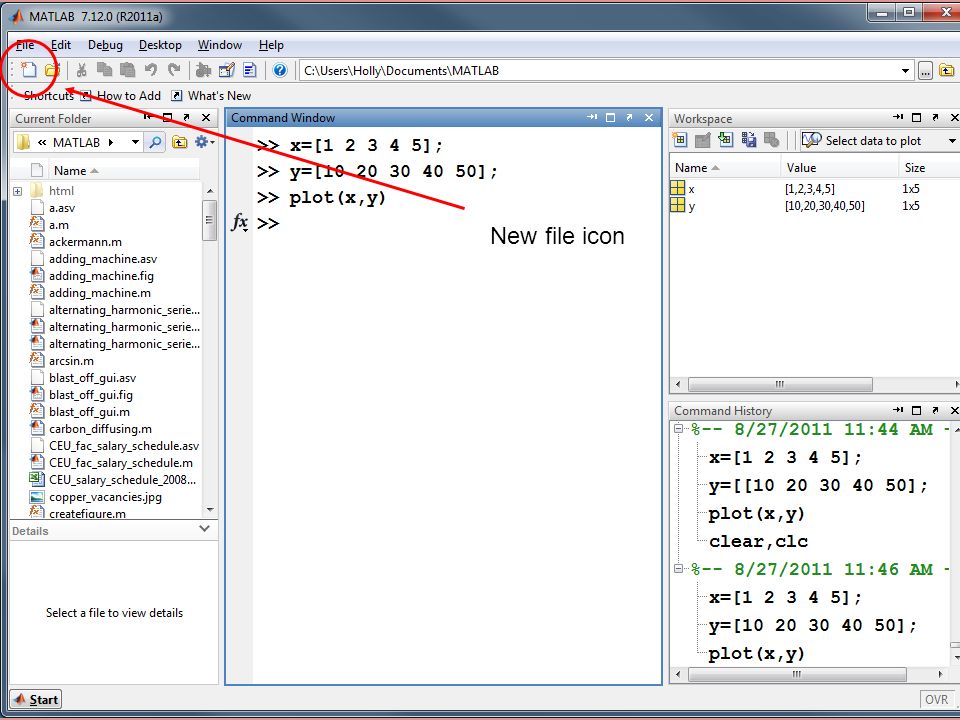This screenshot has height=720, width=960.
Task: Click the browse for folder ellipsis button
Action: [x=925, y=71]
